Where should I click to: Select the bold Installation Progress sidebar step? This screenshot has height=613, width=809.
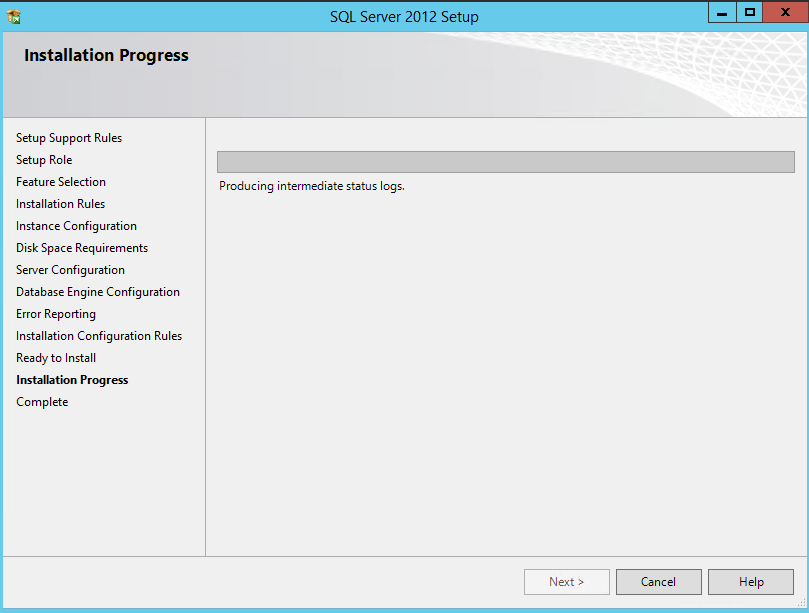coord(72,380)
